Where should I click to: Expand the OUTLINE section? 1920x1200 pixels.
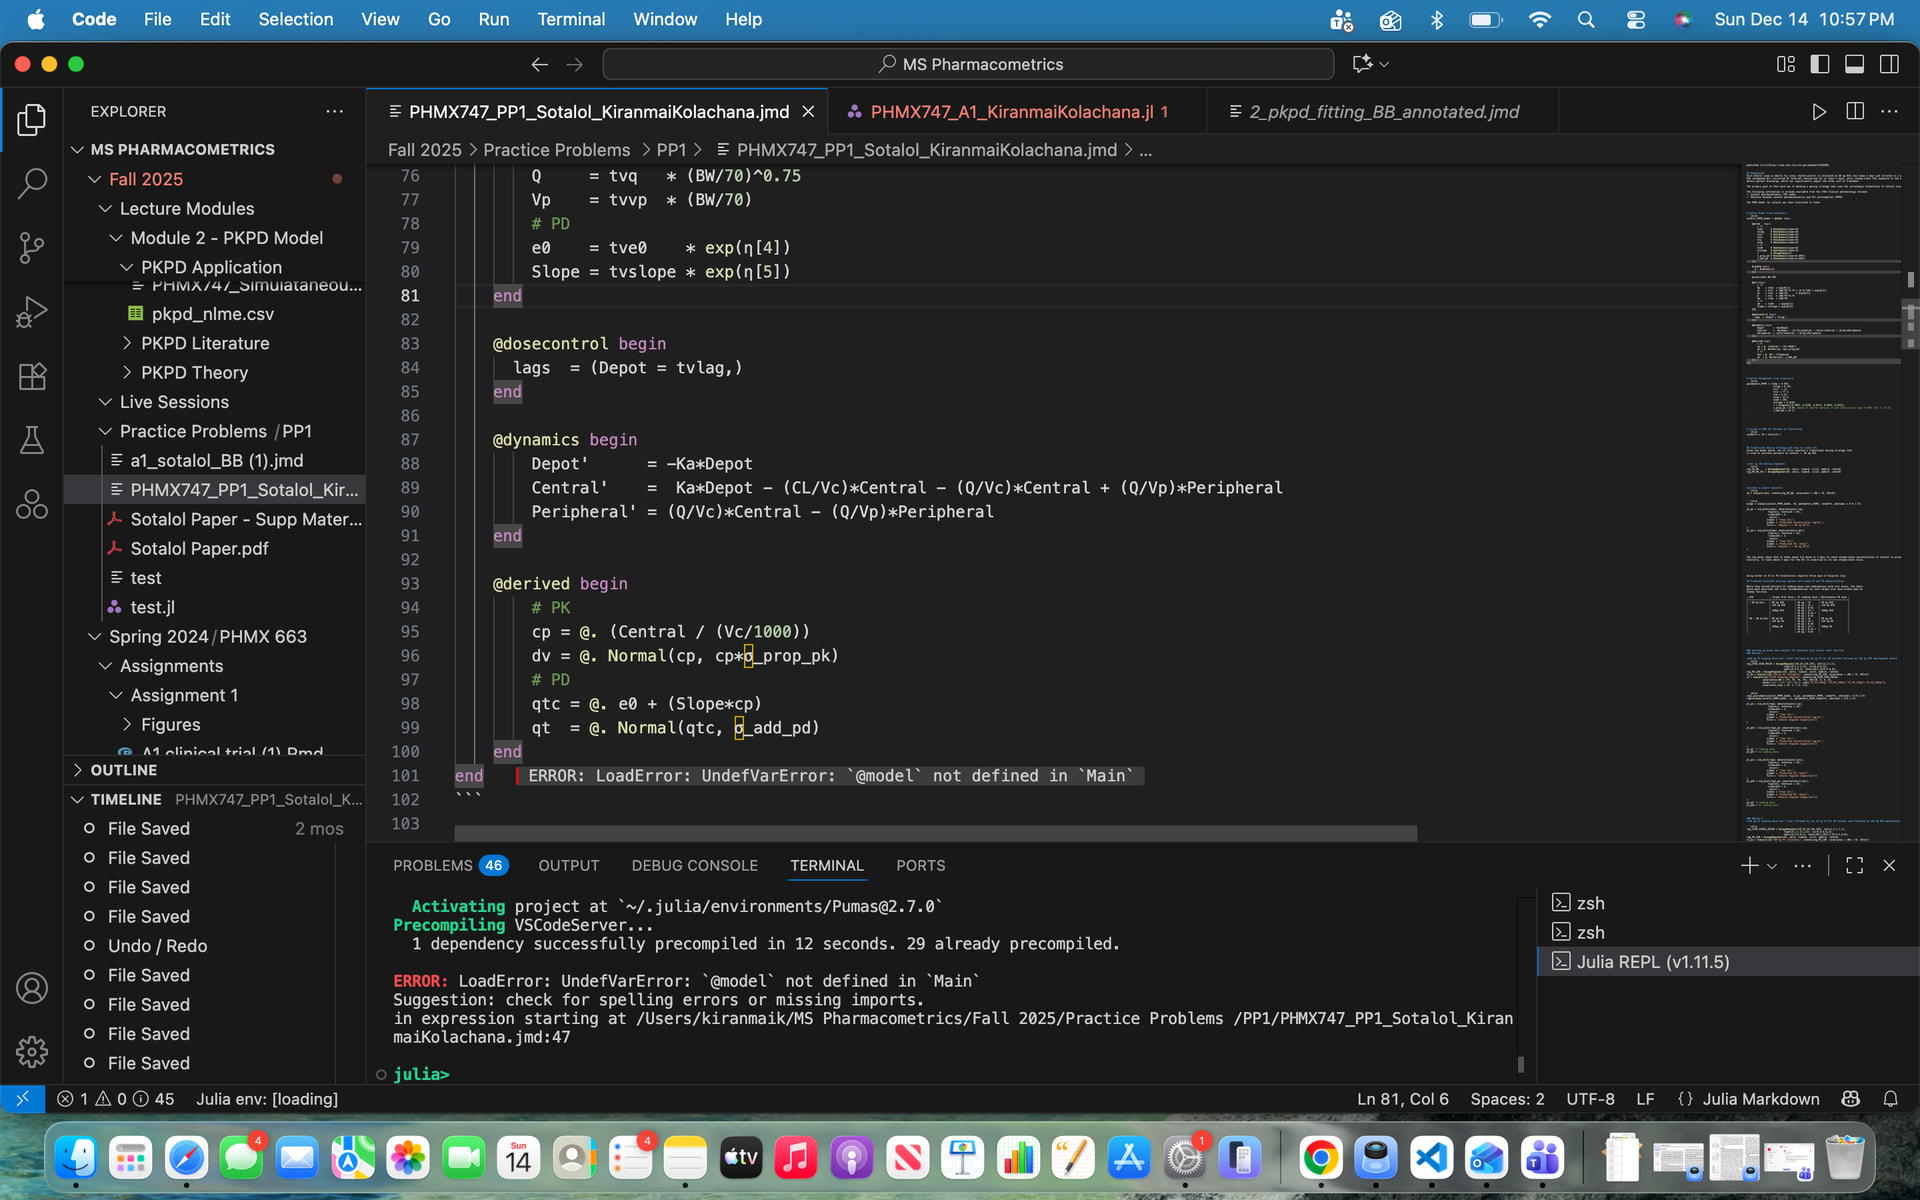pyautogui.click(x=123, y=770)
